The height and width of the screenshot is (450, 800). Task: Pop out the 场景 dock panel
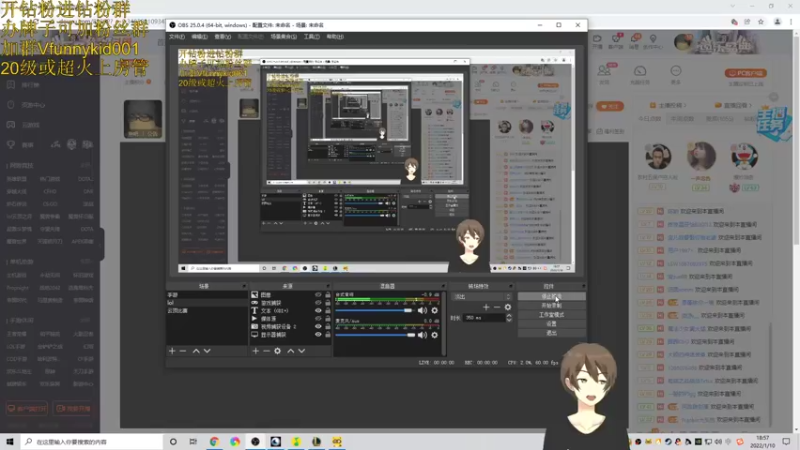point(244,286)
